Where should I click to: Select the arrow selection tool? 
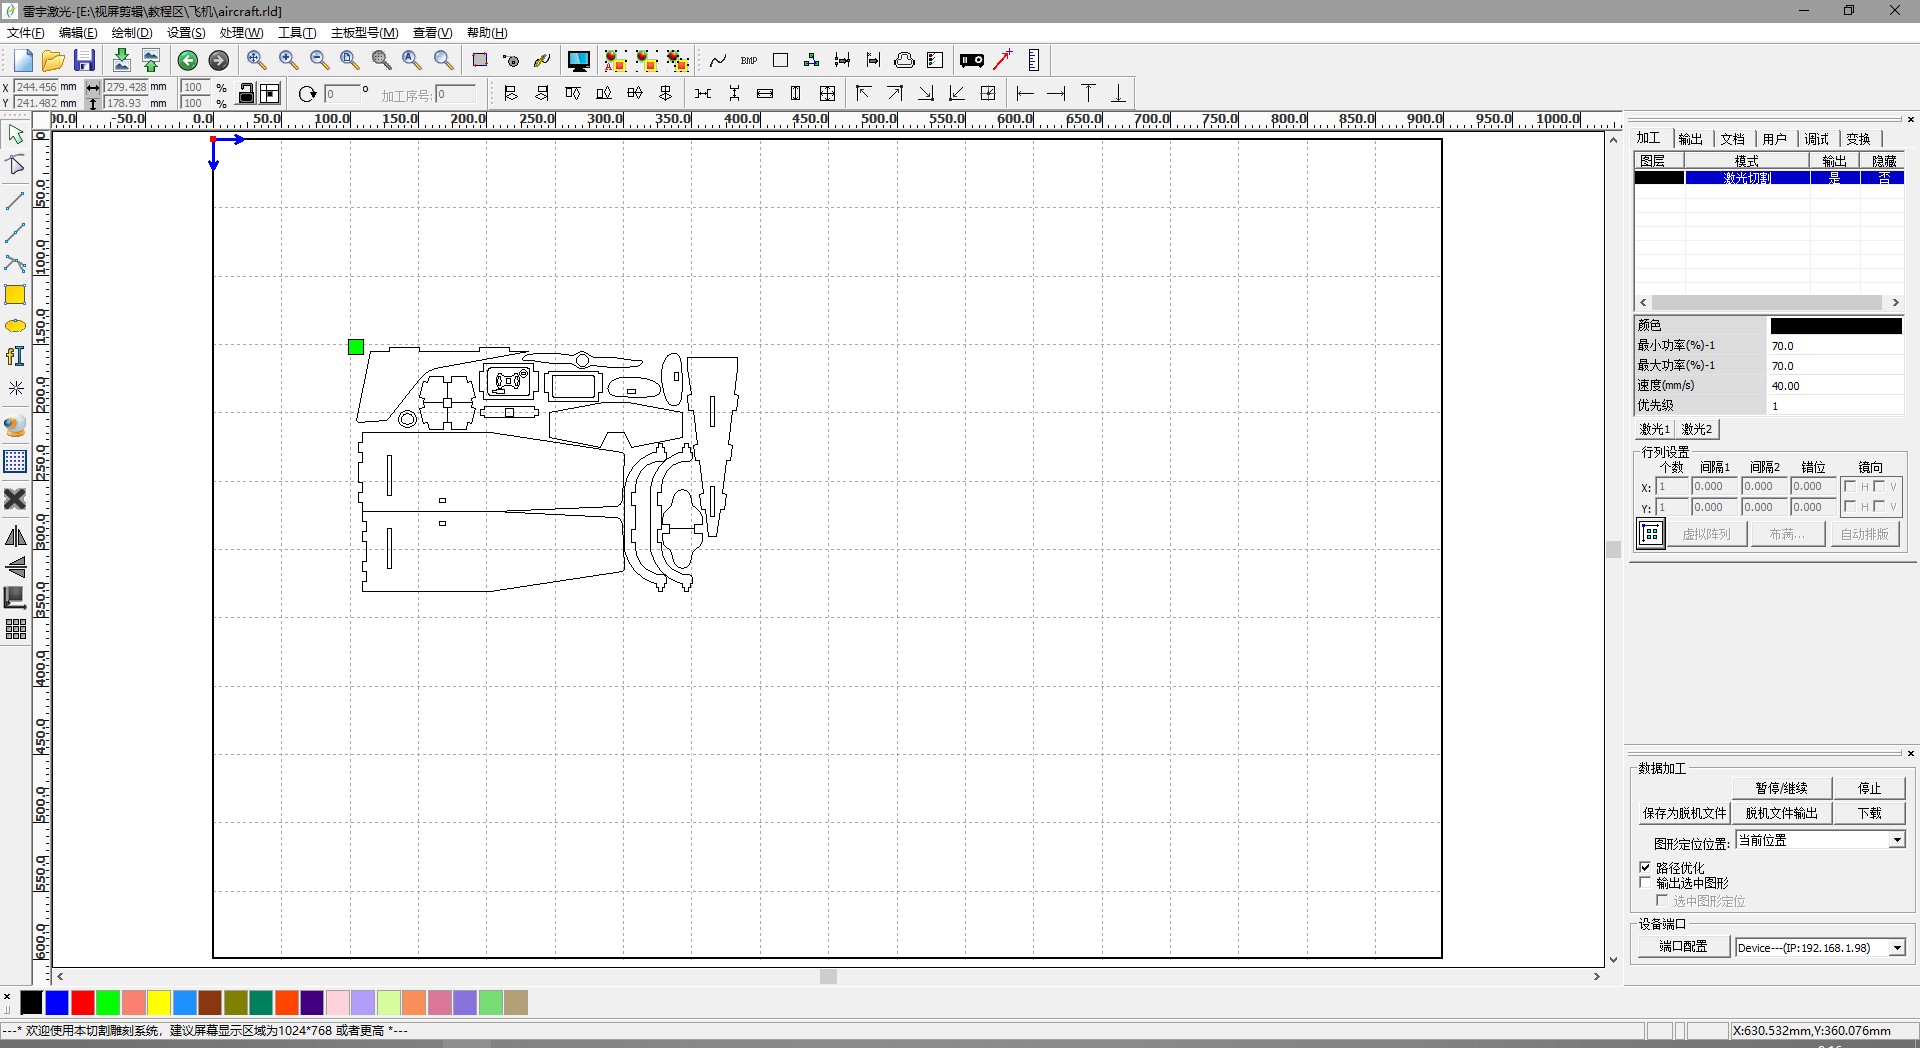coord(15,133)
